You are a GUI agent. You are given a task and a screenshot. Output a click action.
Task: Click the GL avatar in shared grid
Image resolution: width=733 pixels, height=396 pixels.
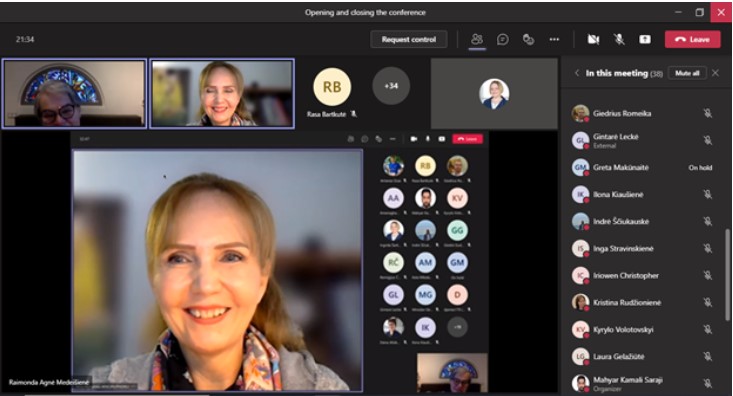click(x=393, y=295)
